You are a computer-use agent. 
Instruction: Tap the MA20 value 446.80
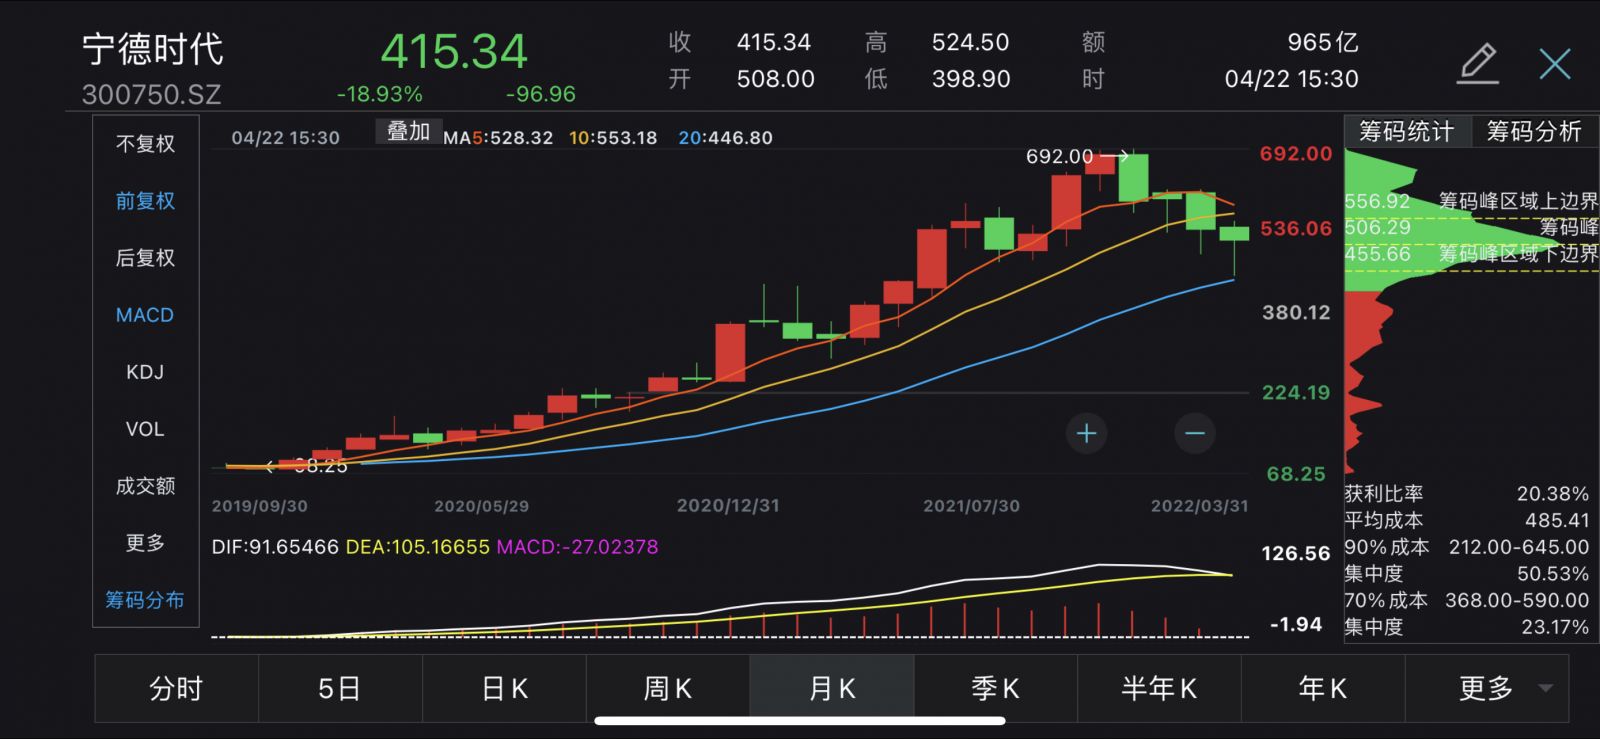tap(740, 138)
